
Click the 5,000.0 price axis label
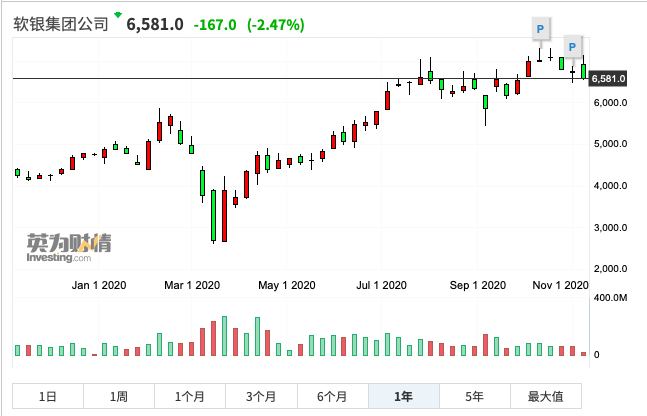coord(610,144)
